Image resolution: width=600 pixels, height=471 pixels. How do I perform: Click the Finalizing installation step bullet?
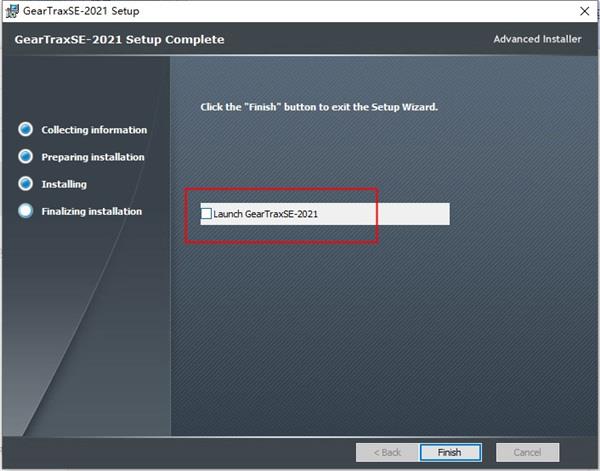coord(26,211)
